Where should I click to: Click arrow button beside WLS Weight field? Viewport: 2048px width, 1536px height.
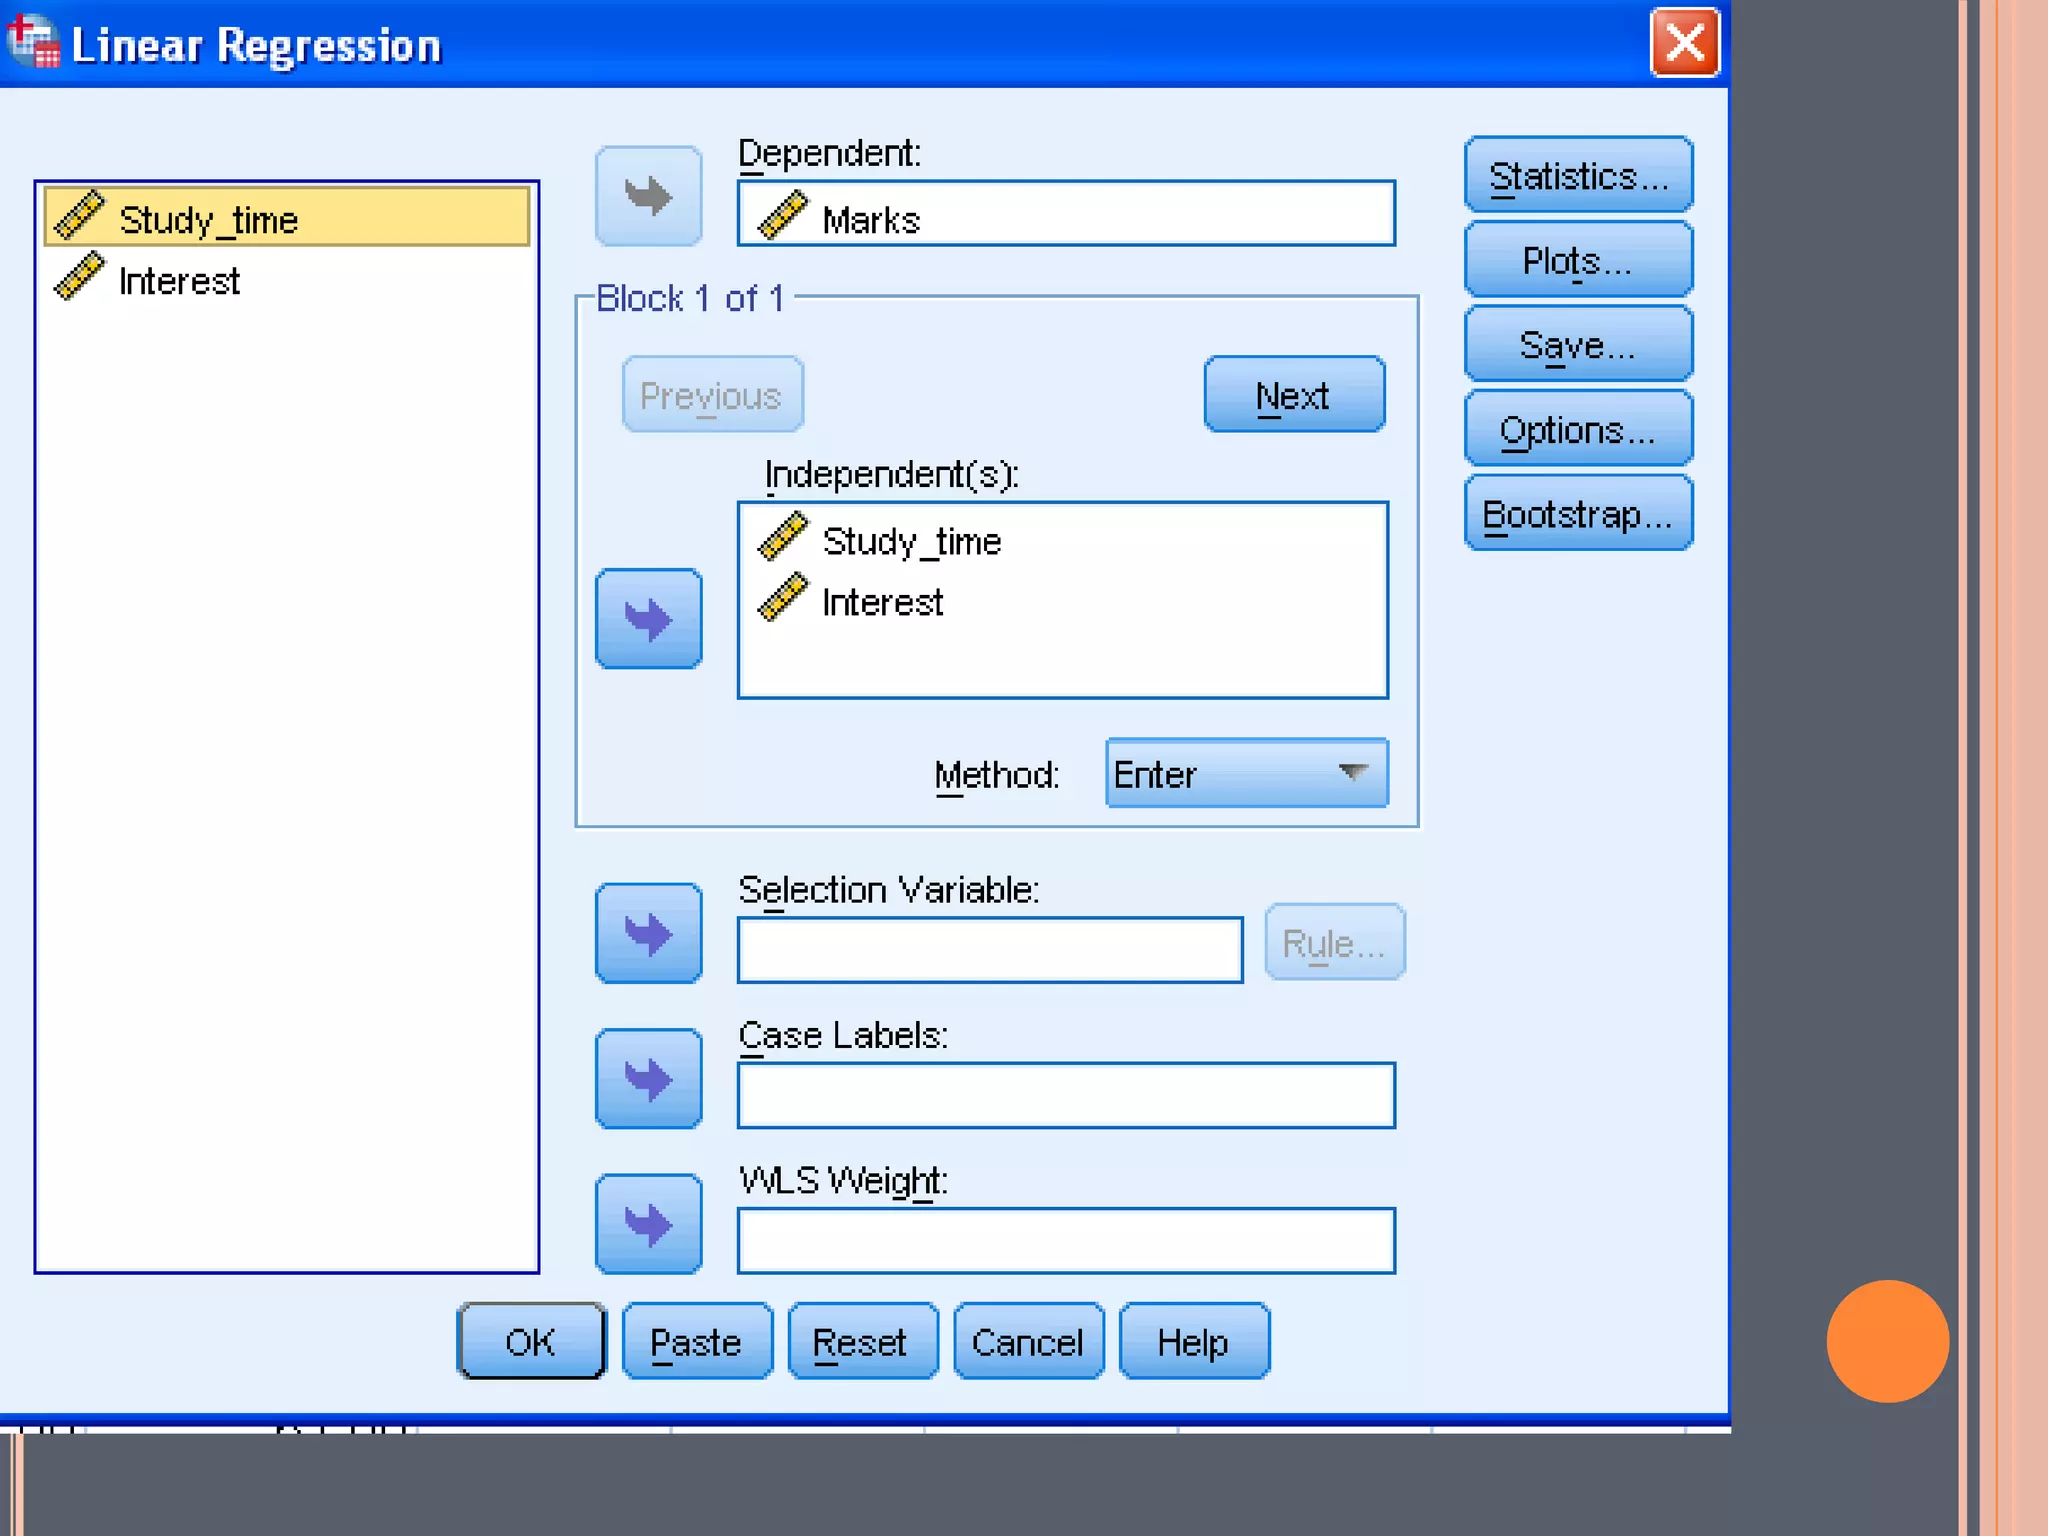[648, 1224]
